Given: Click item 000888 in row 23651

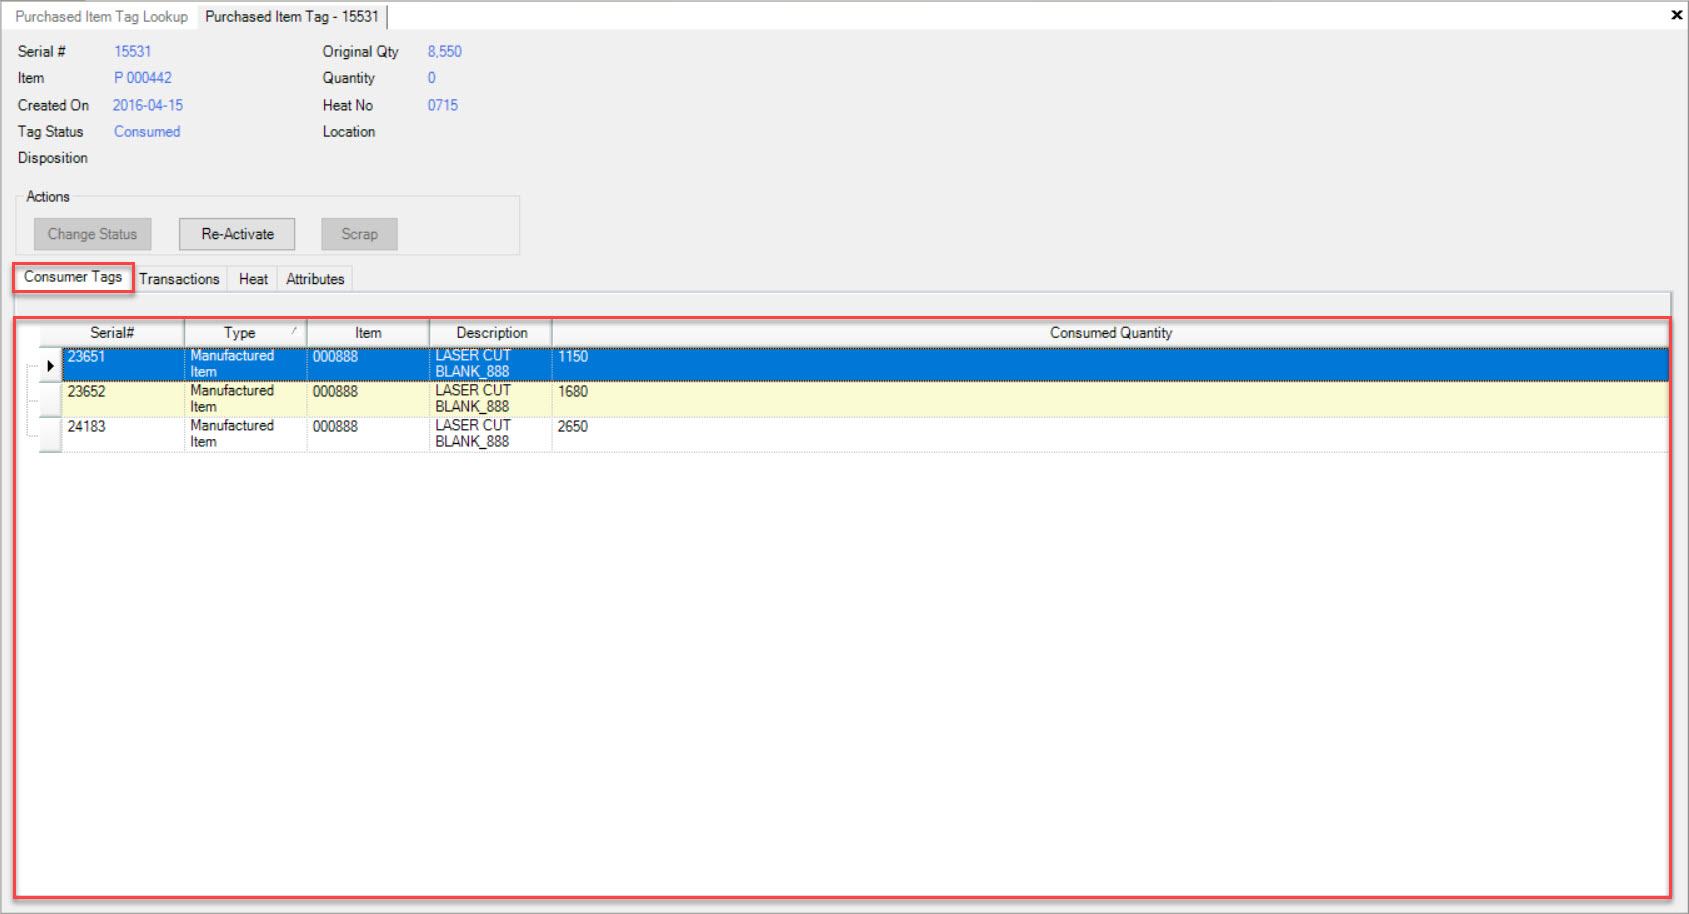Looking at the screenshot, I should click(368, 365).
